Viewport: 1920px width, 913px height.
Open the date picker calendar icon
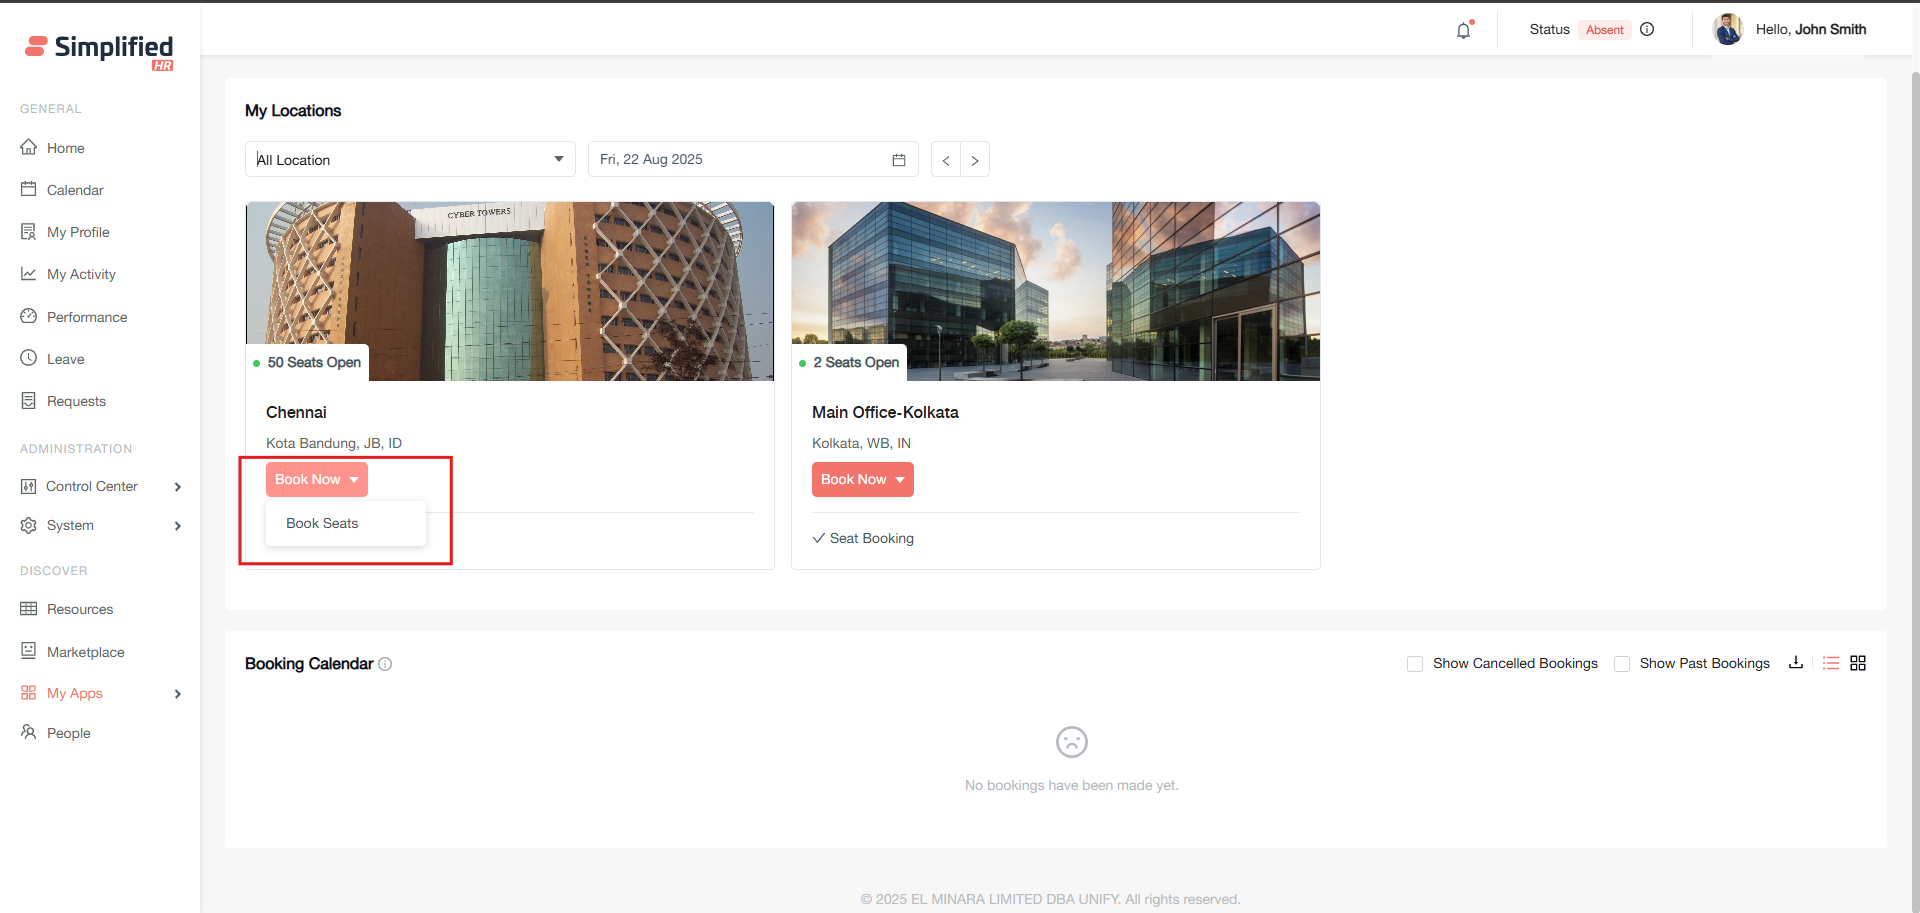pos(899,160)
